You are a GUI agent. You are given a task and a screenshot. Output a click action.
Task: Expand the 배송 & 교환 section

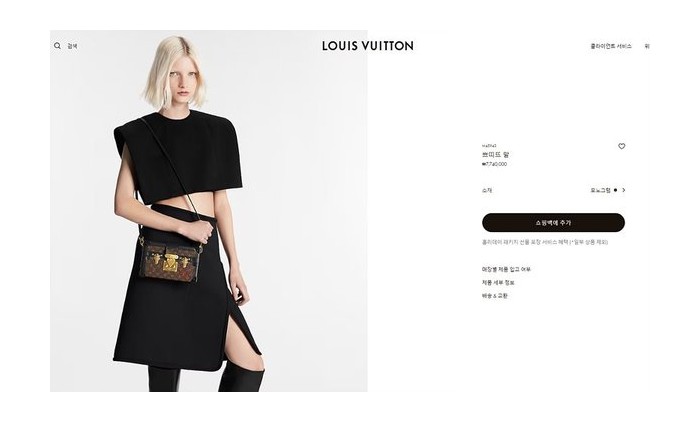495,296
